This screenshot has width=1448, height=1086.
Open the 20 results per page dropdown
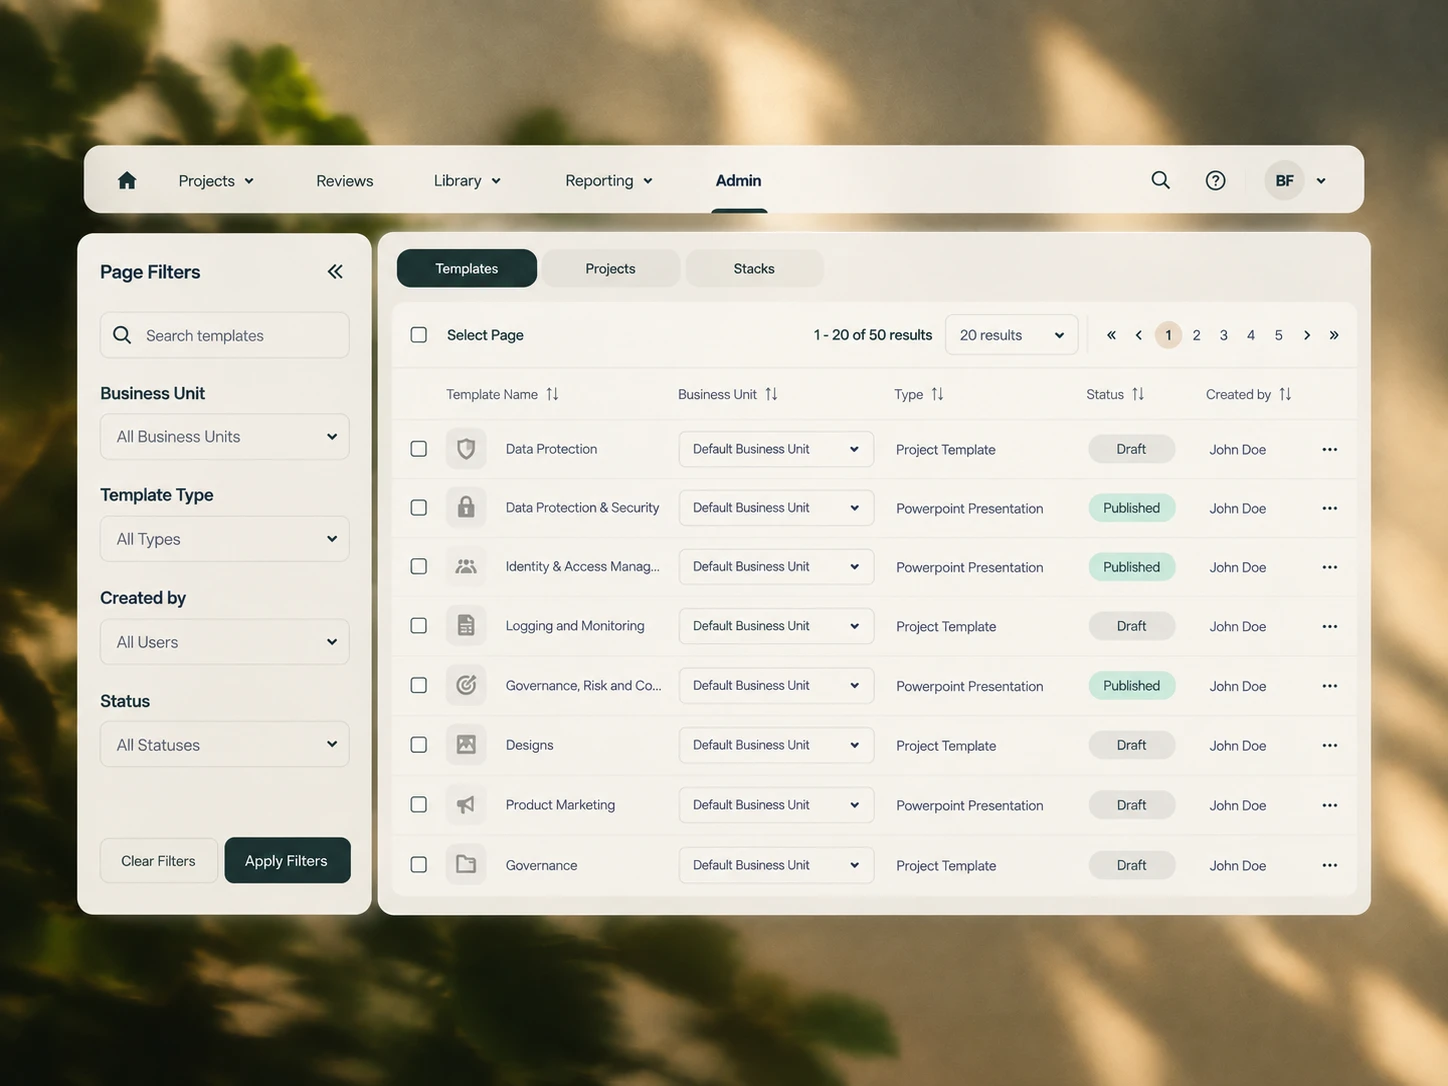pyautogui.click(x=1011, y=335)
